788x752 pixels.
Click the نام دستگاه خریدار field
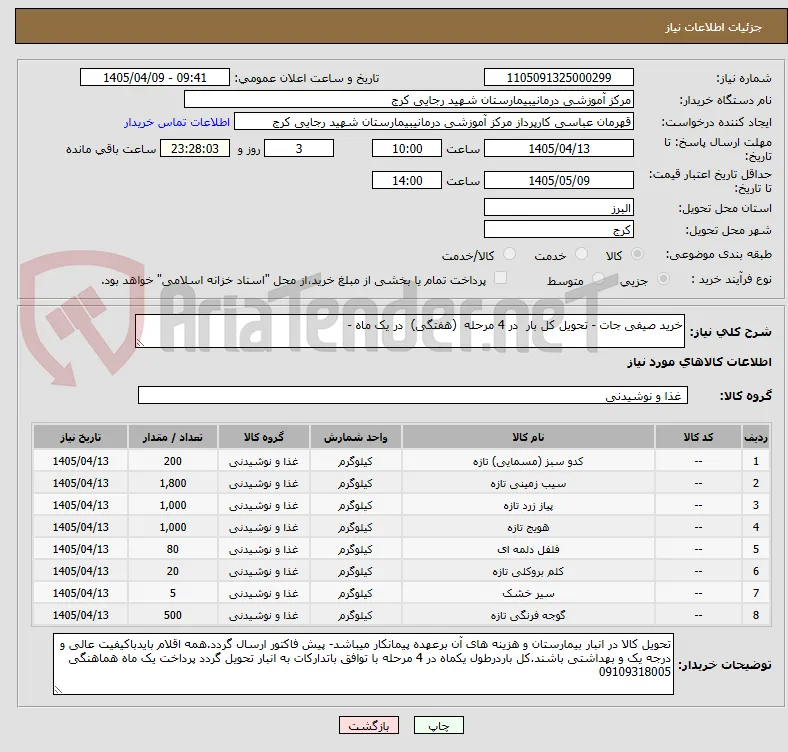click(409, 100)
